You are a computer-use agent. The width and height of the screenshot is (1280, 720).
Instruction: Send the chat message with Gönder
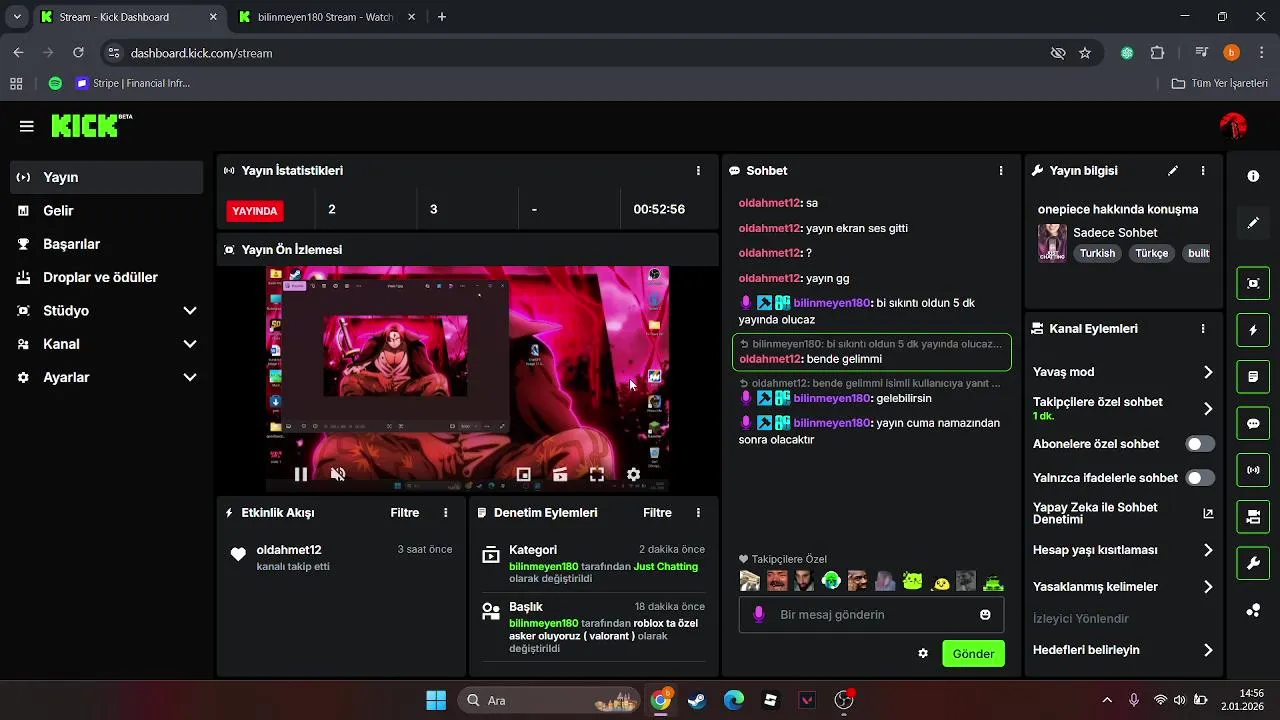point(973,654)
